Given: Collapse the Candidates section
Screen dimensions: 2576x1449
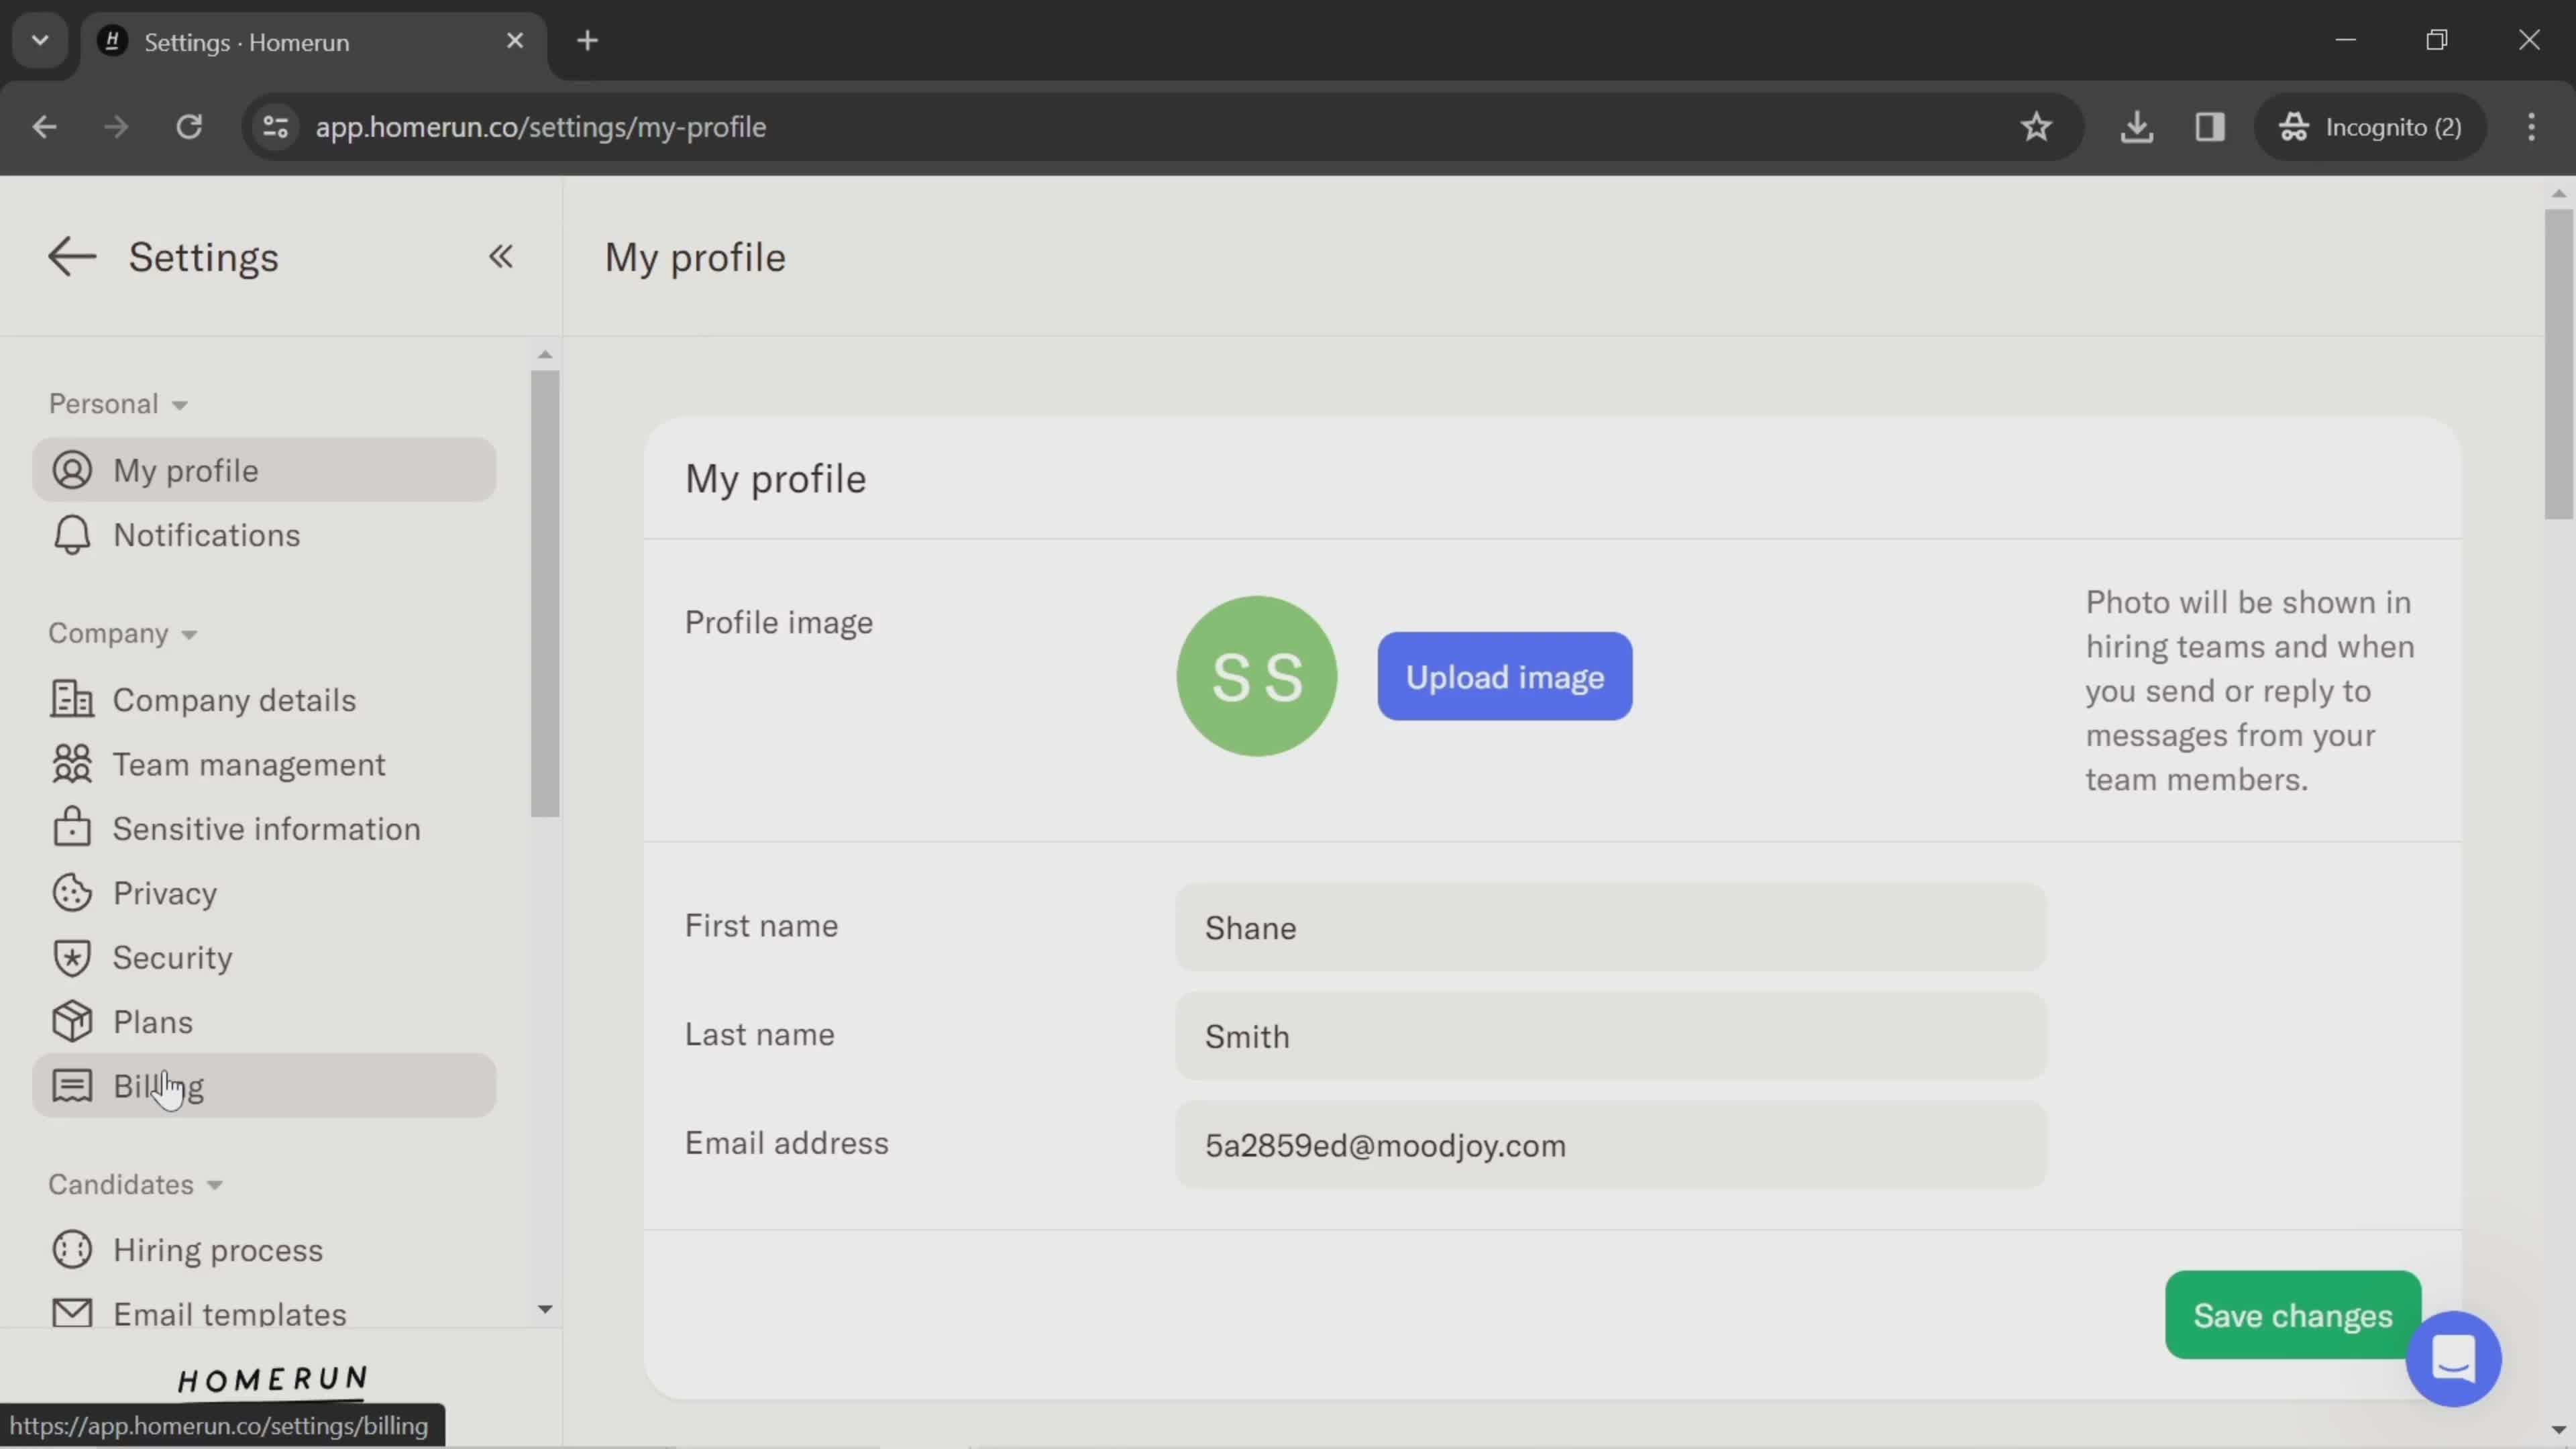Looking at the screenshot, I should (x=135, y=1184).
